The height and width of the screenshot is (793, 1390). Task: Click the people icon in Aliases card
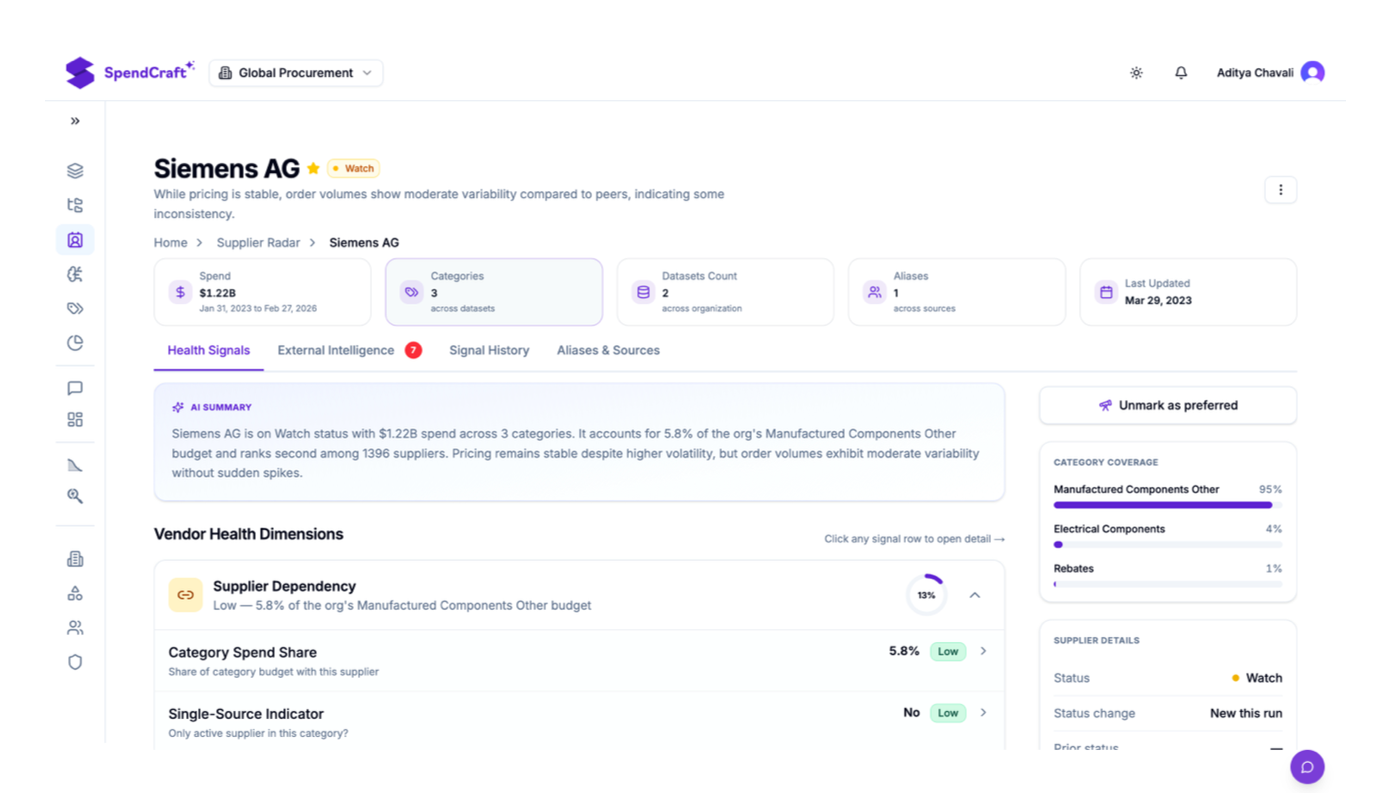point(875,292)
